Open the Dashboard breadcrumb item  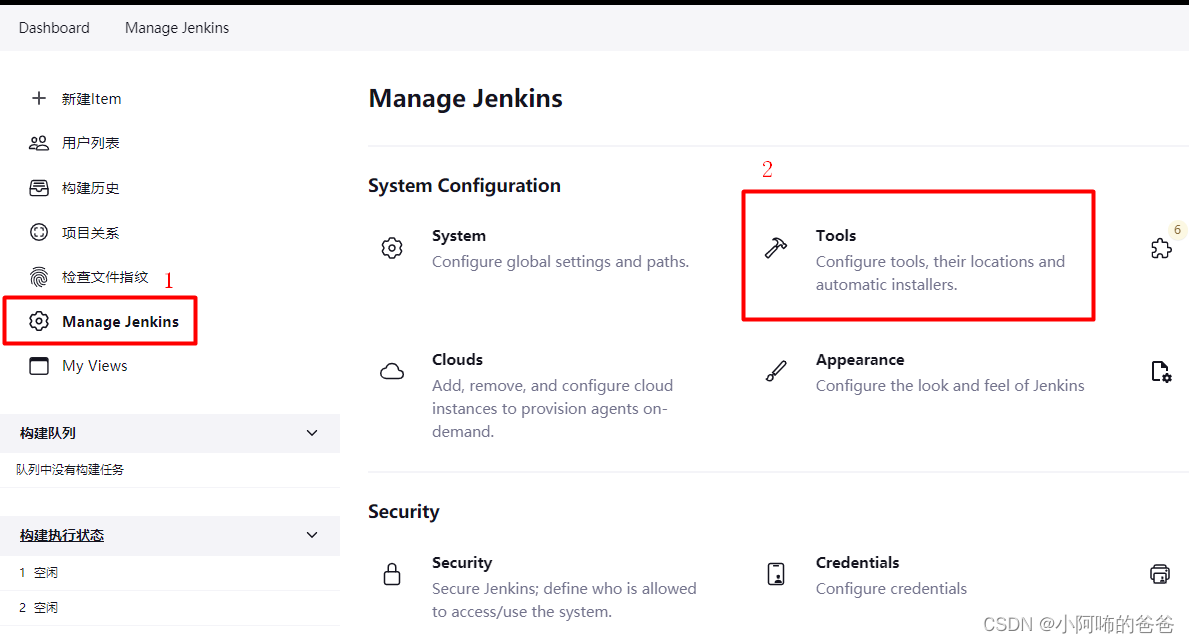pos(54,28)
